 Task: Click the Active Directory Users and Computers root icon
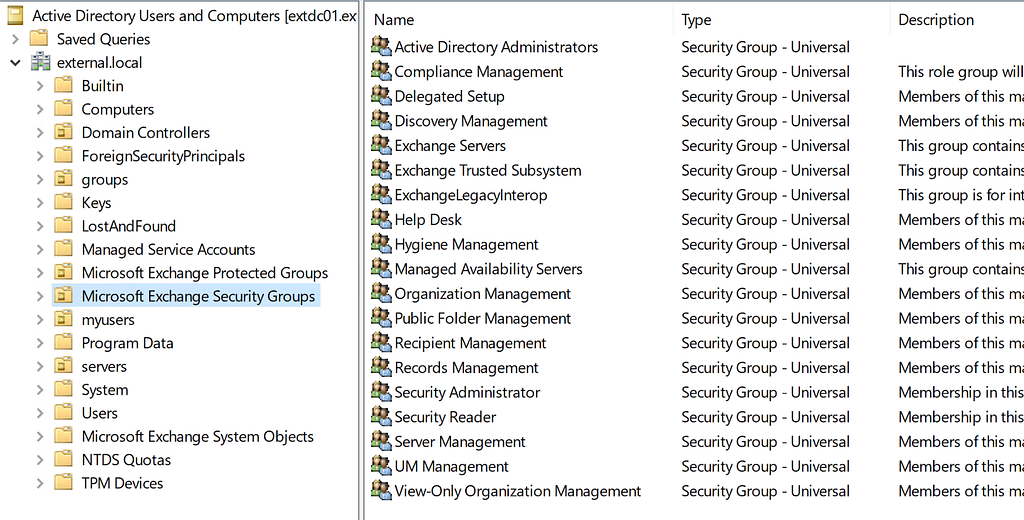click(x=16, y=16)
